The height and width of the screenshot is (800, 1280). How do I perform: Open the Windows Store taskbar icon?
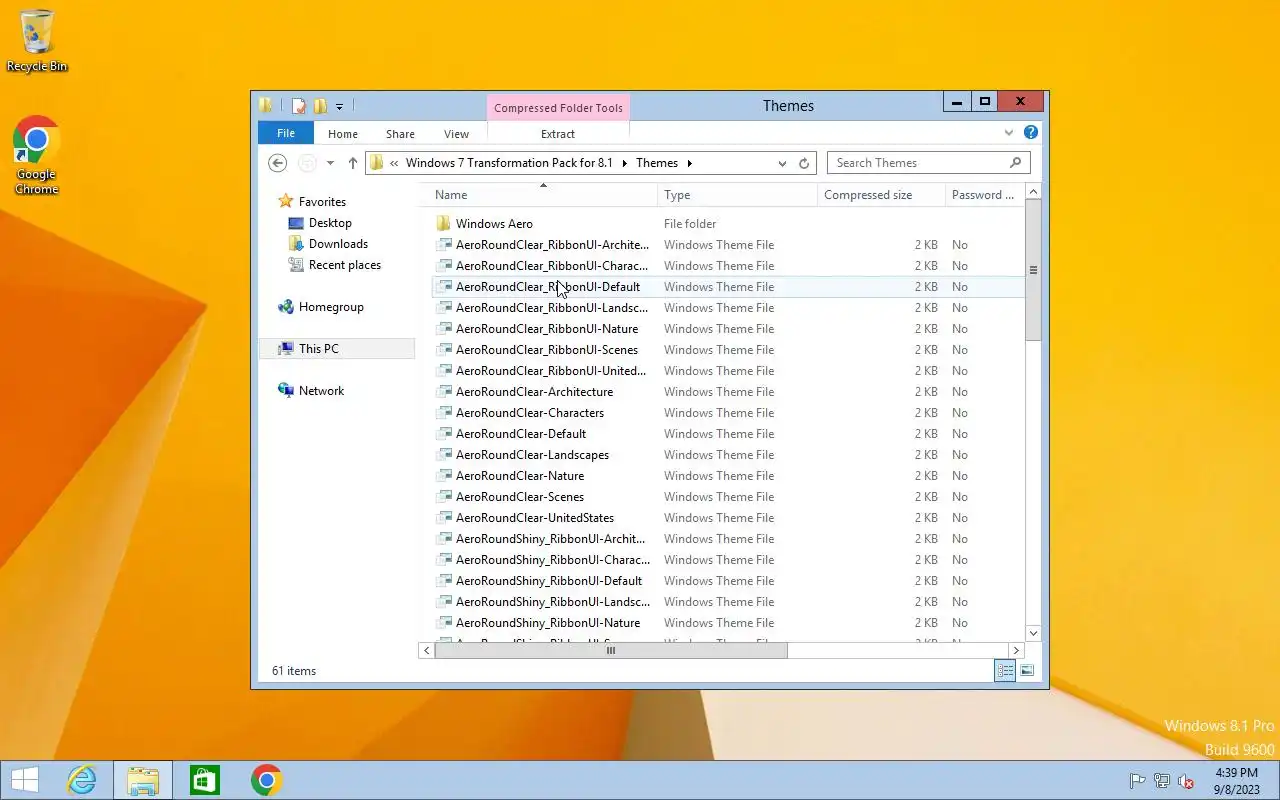coord(204,780)
